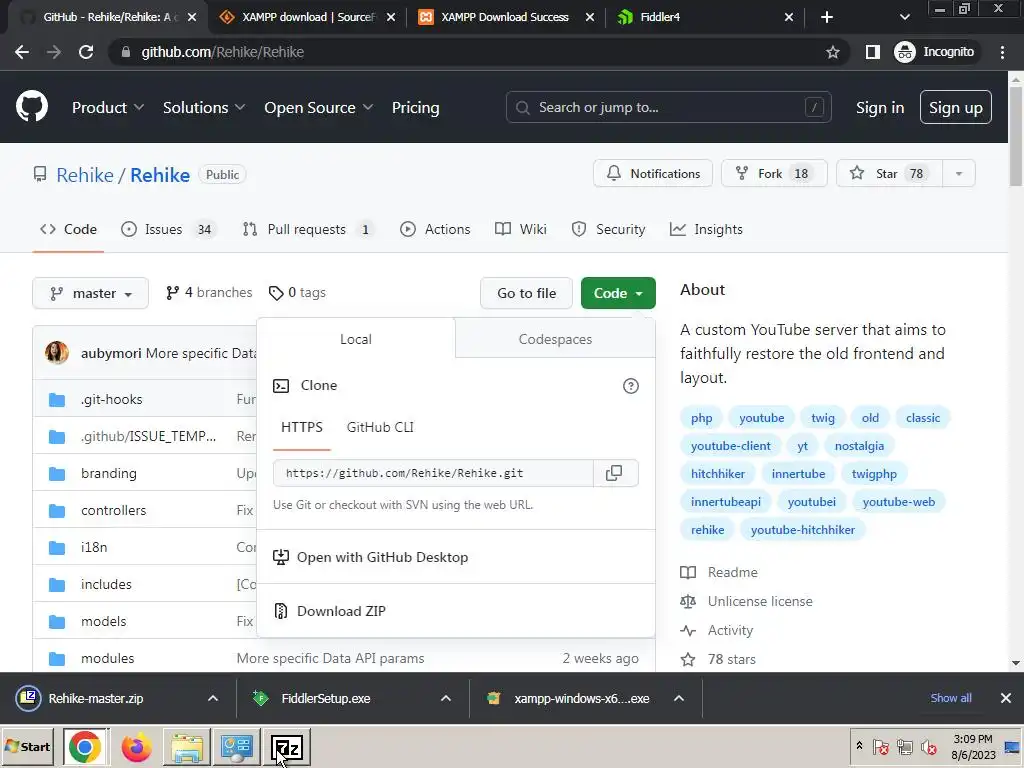Select the clone URL text field

[x=434, y=473]
